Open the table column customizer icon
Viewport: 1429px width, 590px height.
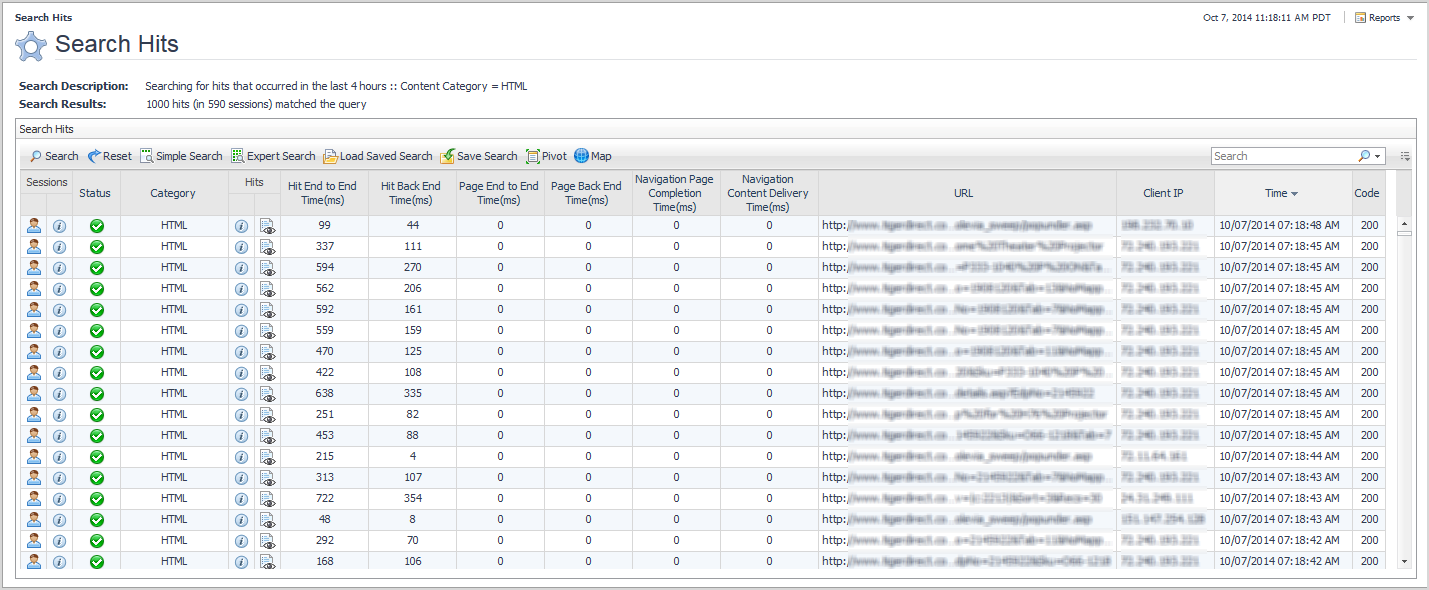[x=1405, y=157]
